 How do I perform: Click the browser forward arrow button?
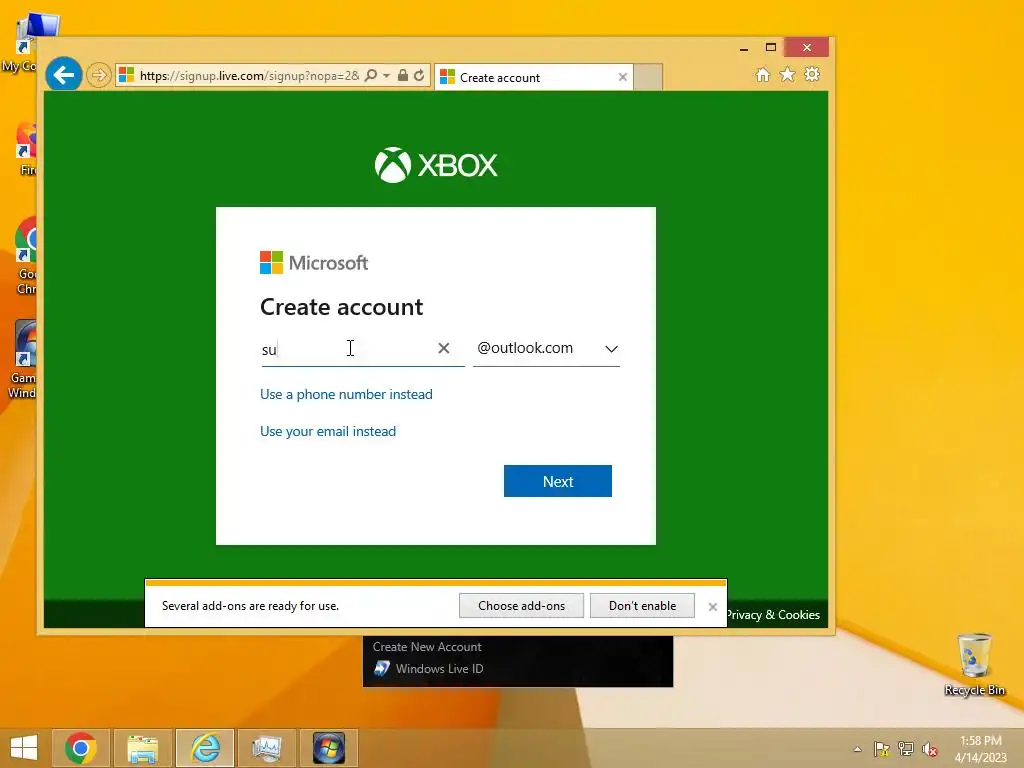click(x=99, y=76)
